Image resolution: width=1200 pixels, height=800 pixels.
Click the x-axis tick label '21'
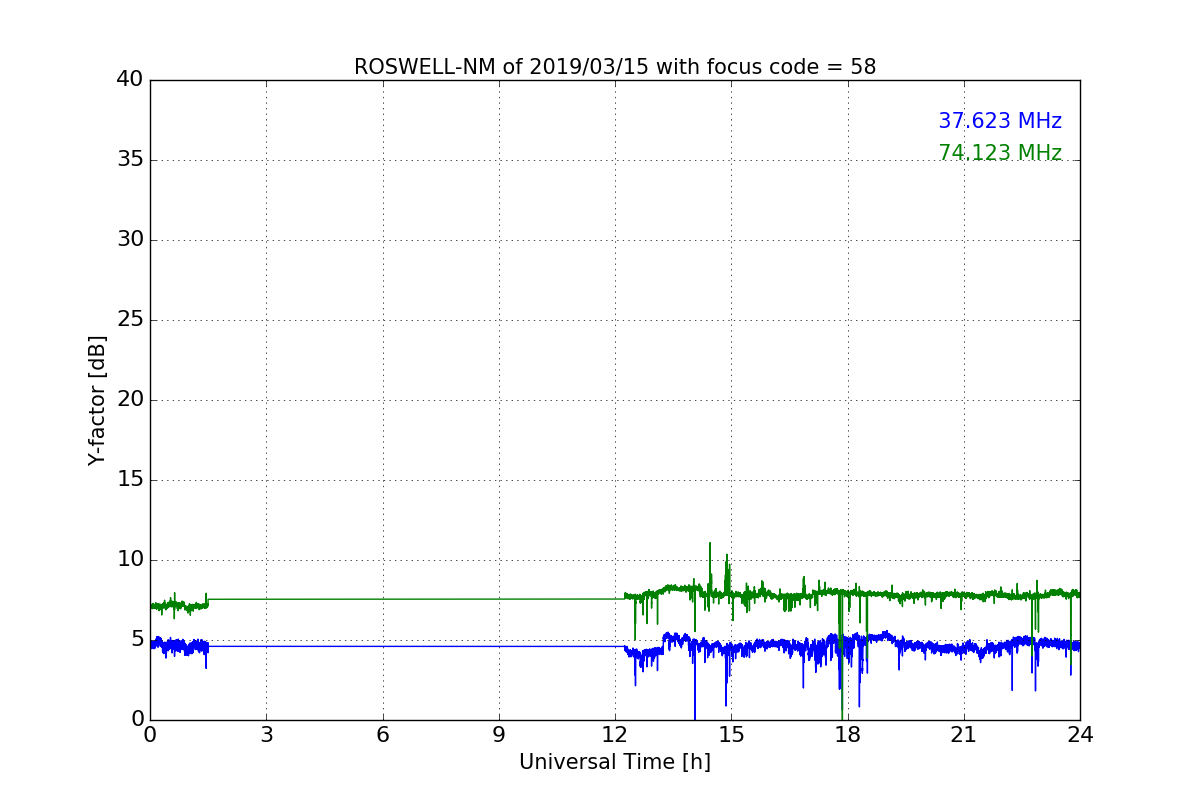click(x=964, y=735)
